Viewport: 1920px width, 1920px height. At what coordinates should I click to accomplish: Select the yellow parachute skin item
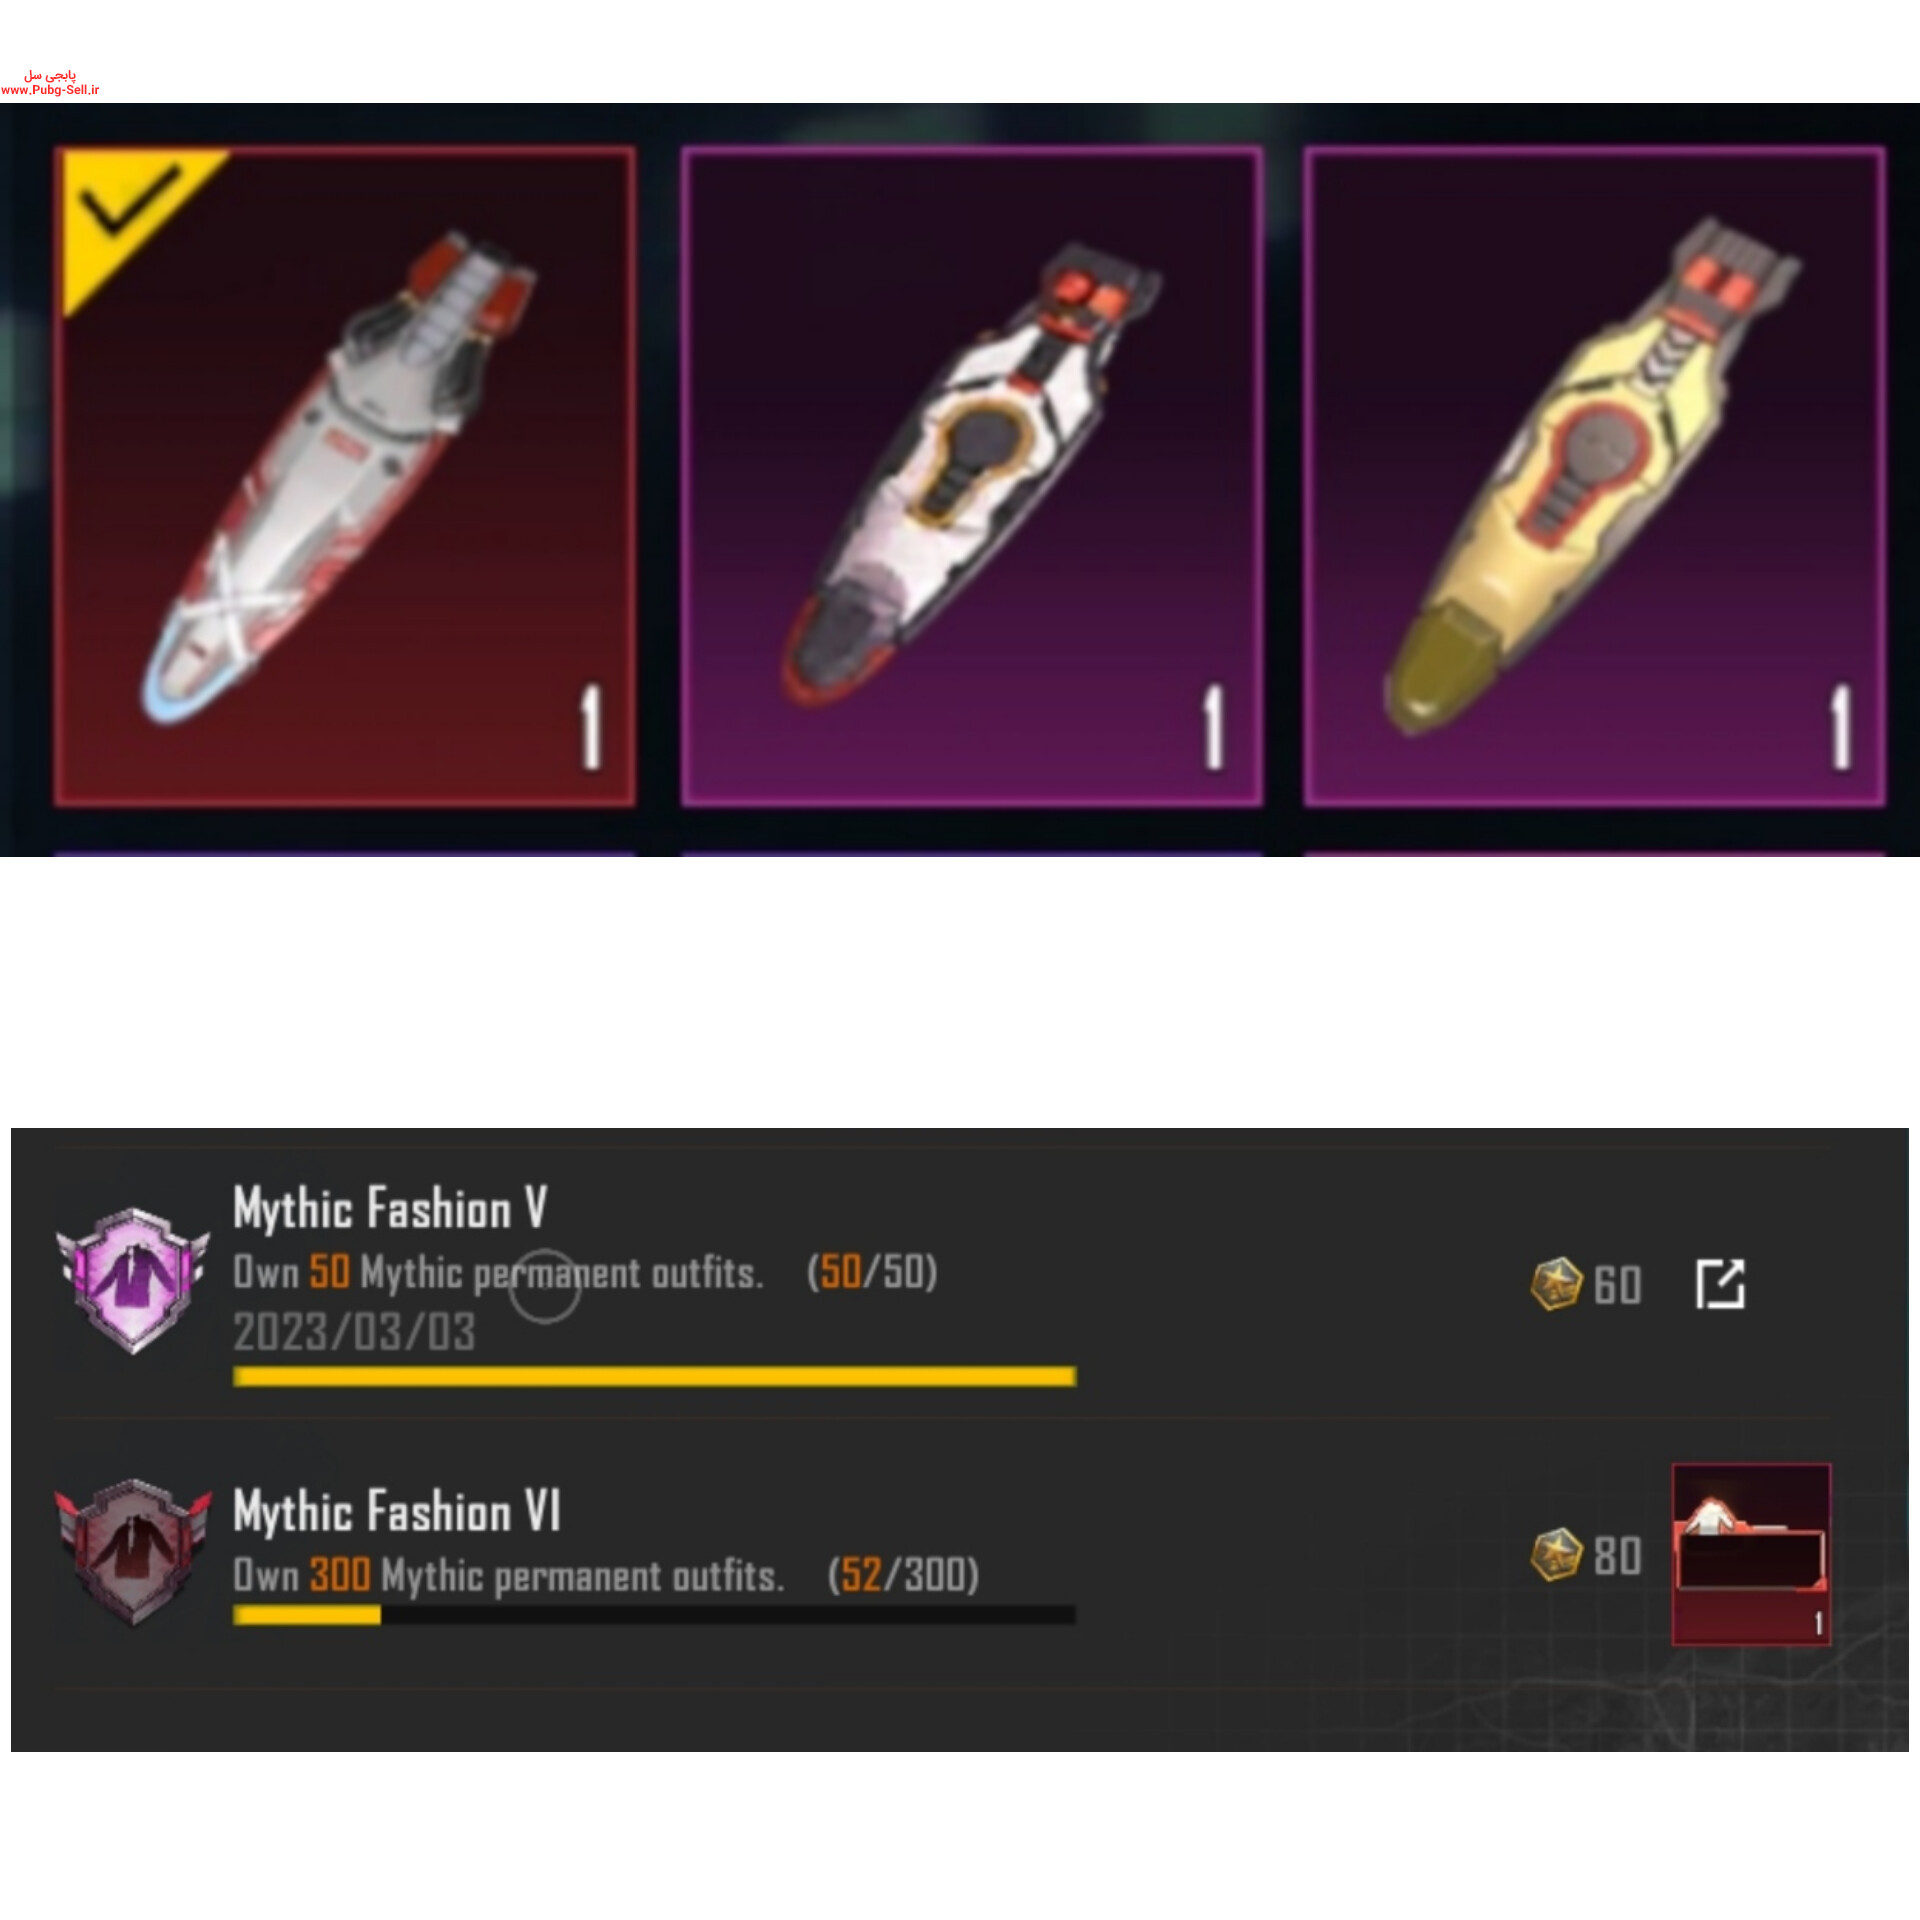(x=1594, y=476)
